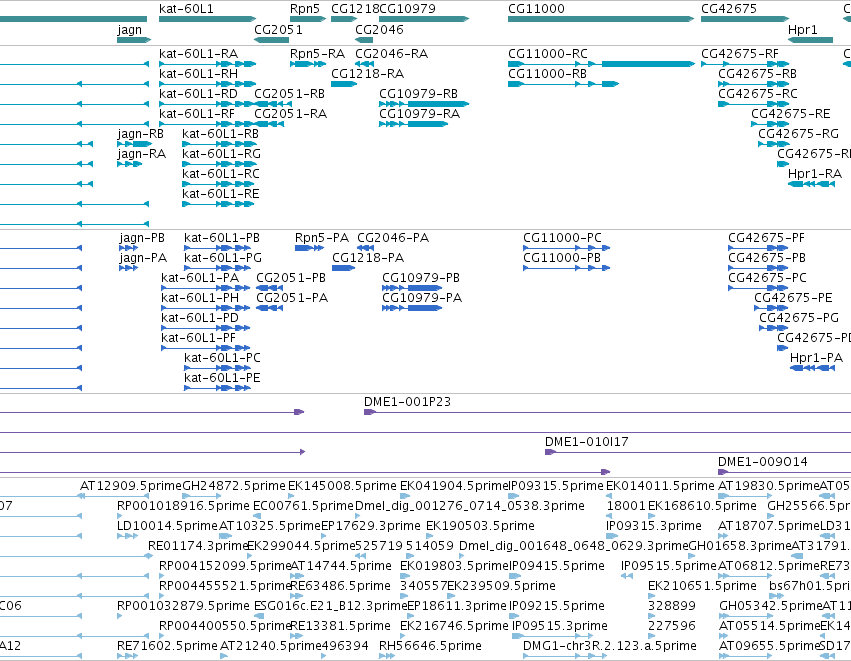Select transcript CG2051-RB
The image size is (851, 661).
289,94
